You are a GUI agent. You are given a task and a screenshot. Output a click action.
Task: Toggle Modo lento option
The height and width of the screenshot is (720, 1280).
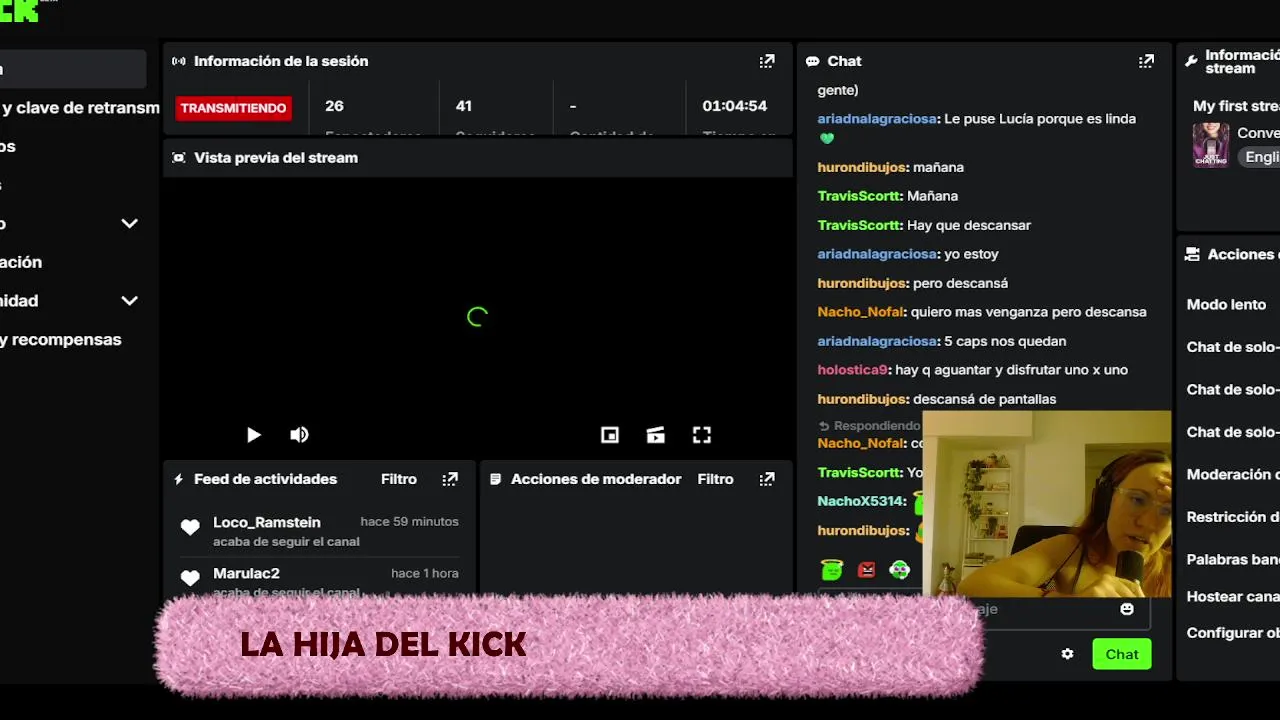click(1226, 304)
